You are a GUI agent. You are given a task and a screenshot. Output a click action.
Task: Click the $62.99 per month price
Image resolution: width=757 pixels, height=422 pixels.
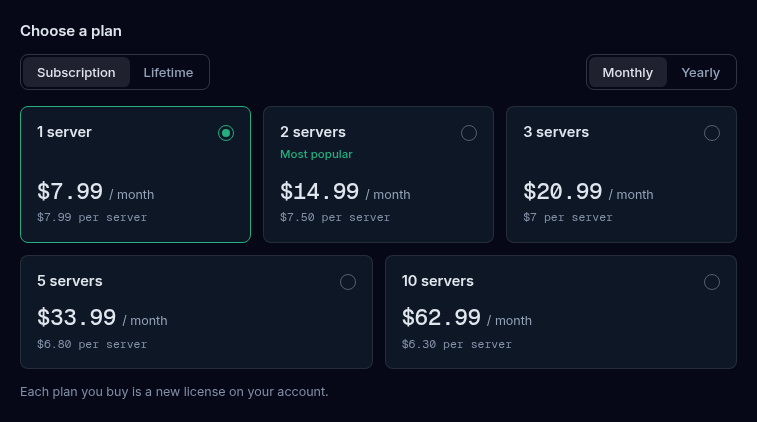tap(467, 318)
